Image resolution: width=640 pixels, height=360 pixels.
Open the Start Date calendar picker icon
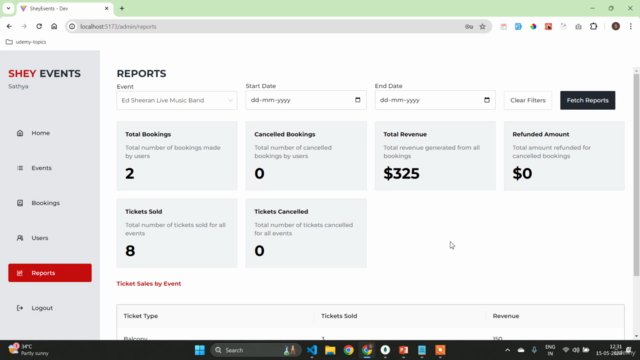point(358,100)
